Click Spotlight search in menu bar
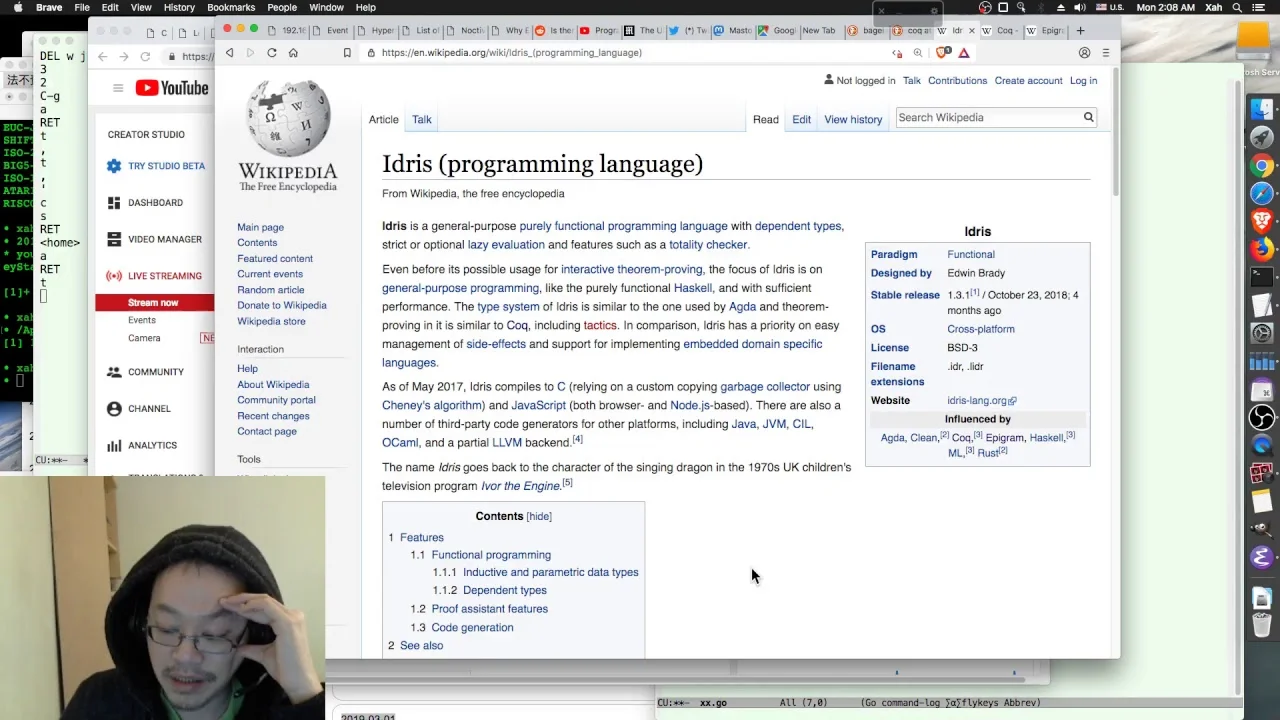1280x720 pixels. (x=1238, y=7)
